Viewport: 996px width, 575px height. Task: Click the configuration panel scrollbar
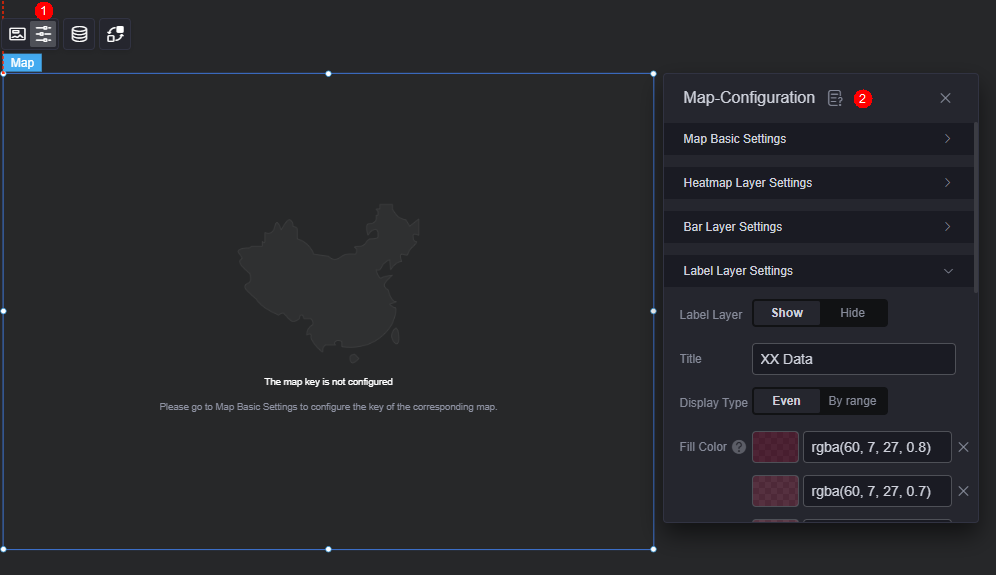976,208
